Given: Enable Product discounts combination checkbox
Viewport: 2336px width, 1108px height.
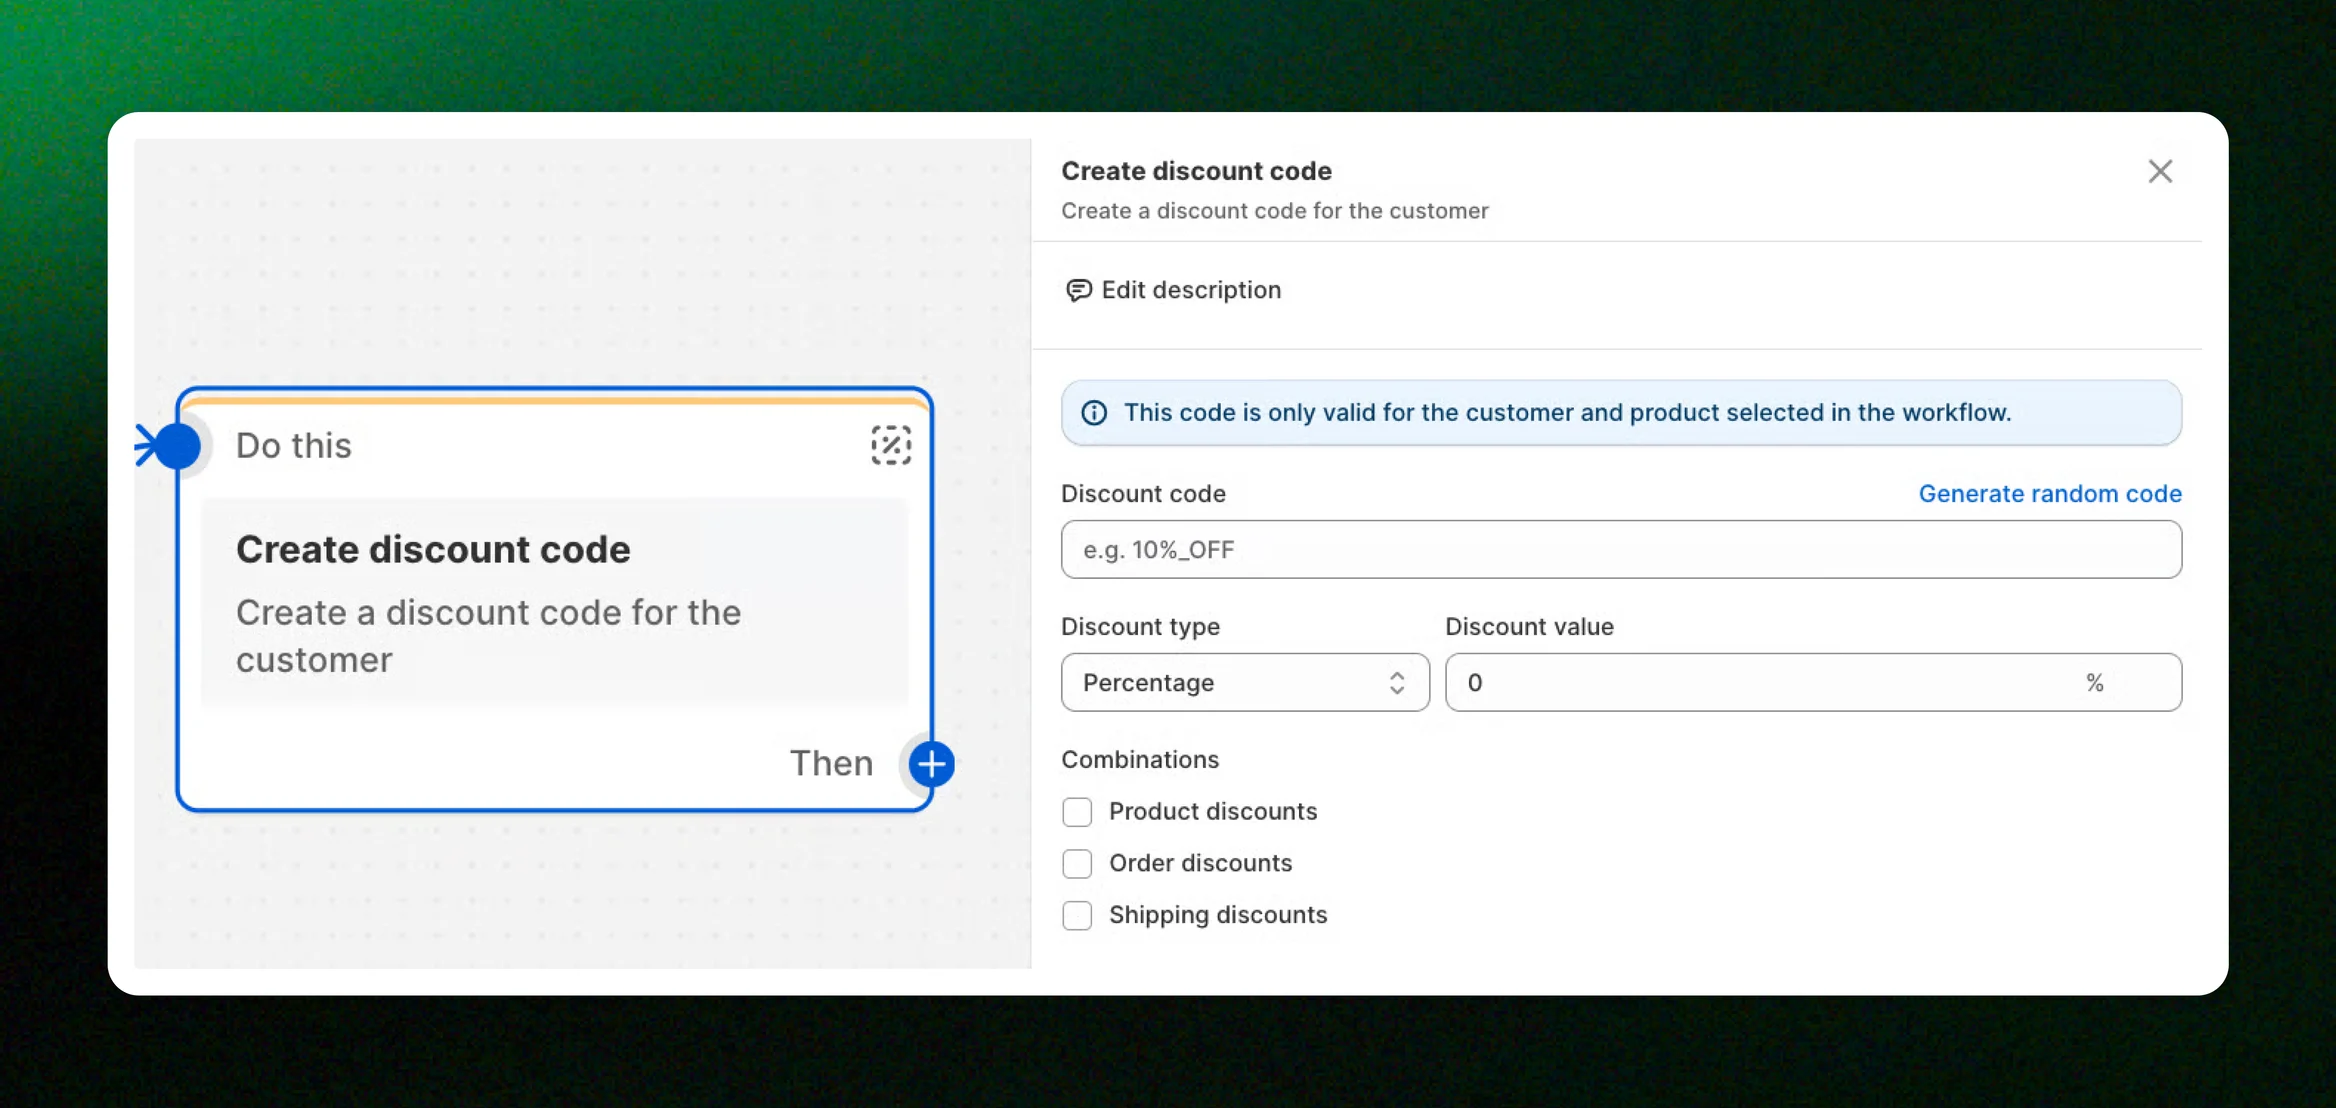Looking at the screenshot, I should (1077, 812).
